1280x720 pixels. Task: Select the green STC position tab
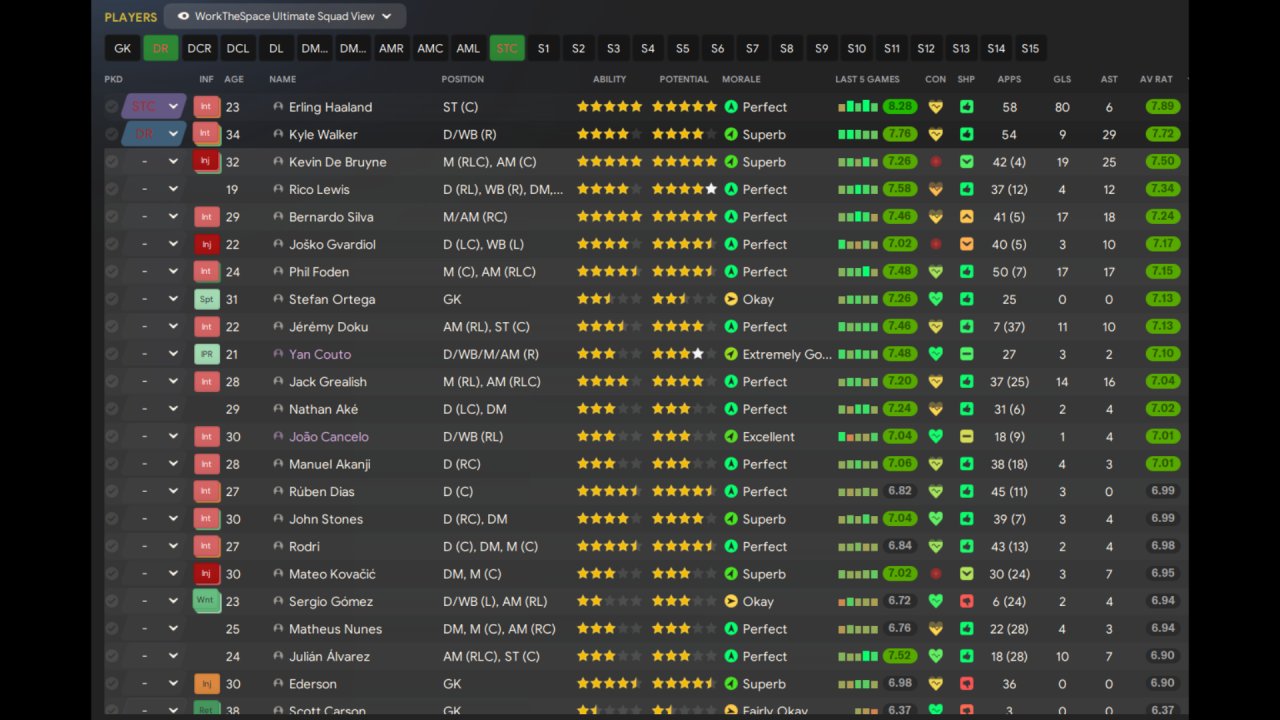[507, 48]
